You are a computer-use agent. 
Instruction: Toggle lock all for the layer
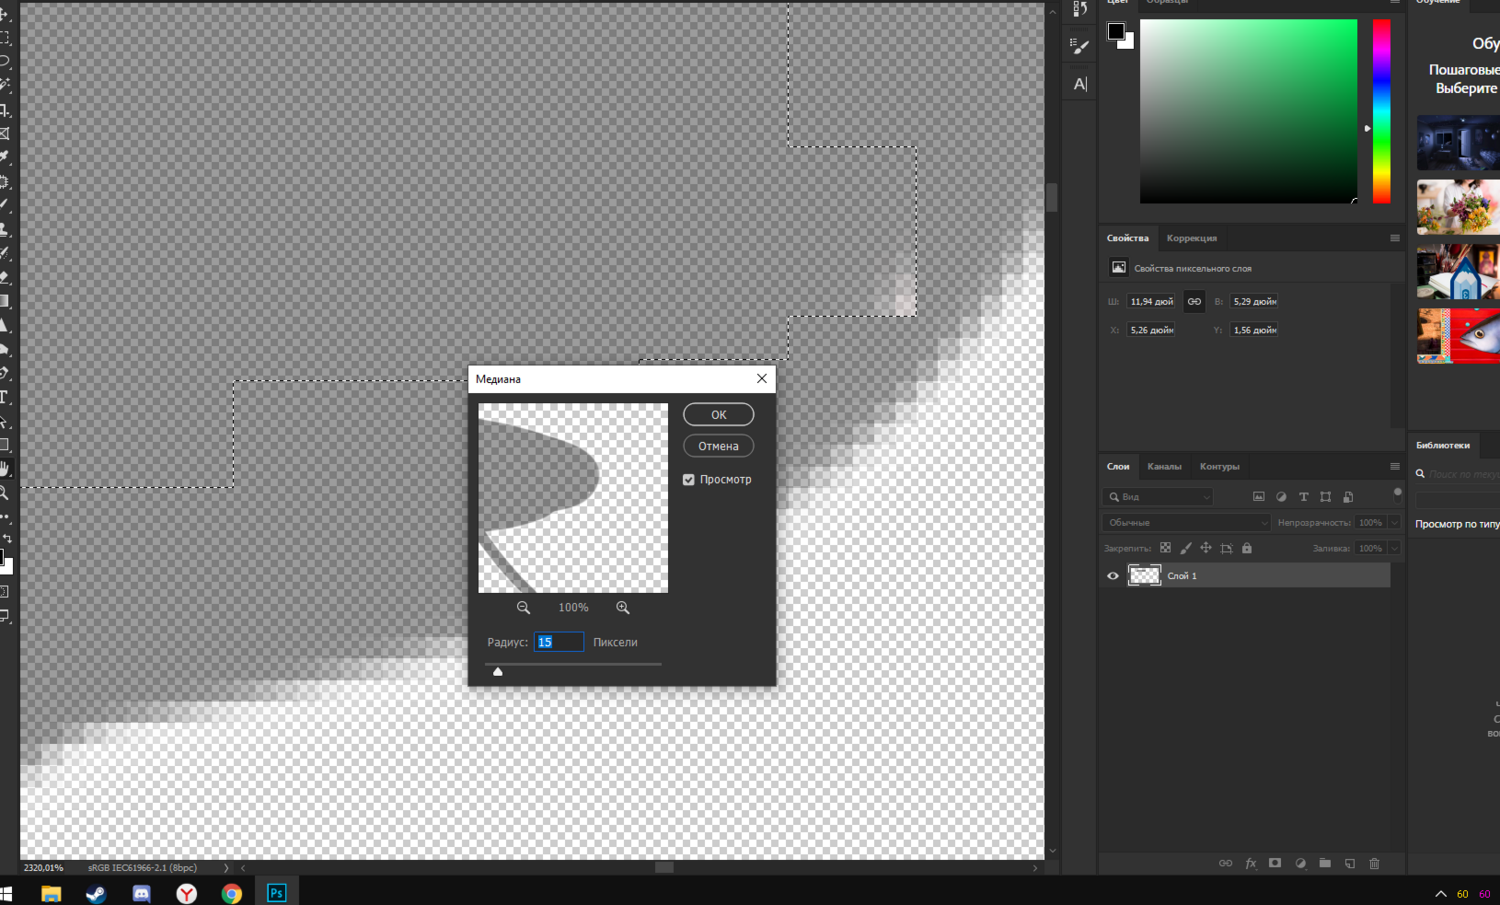coord(1247,548)
